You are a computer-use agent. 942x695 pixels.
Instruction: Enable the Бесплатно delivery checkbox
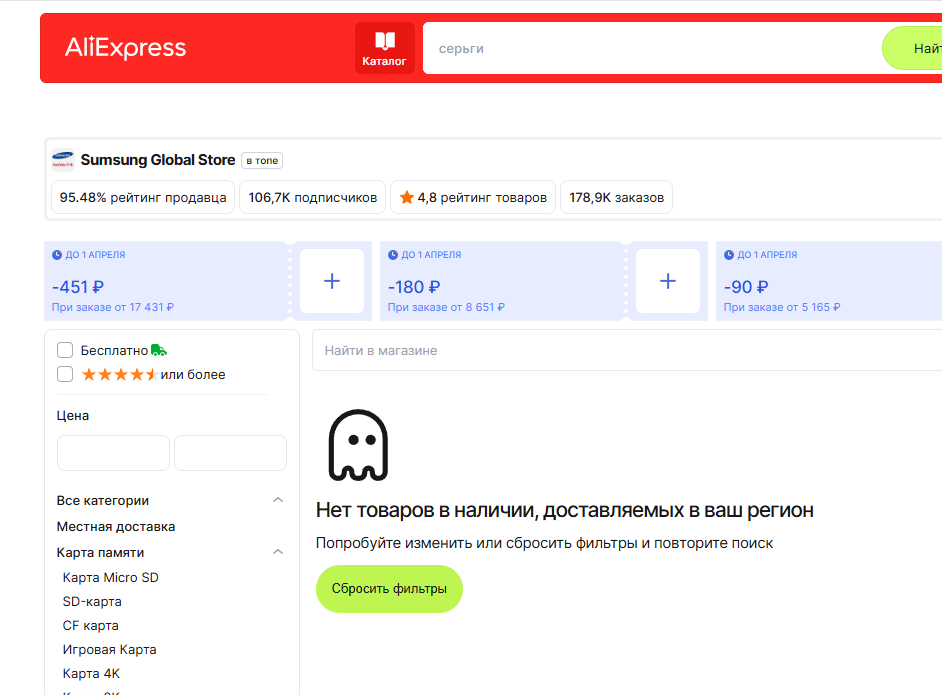[x=65, y=350]
